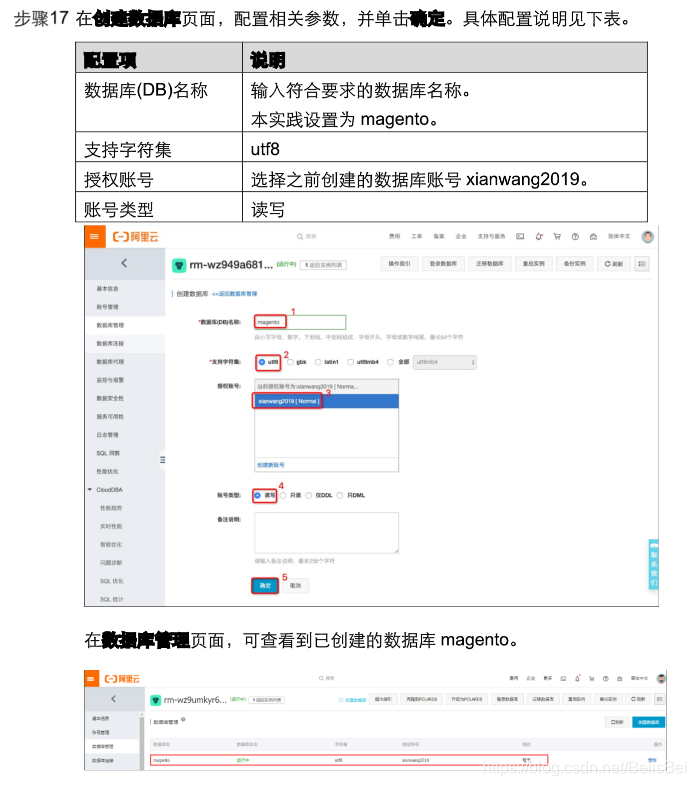Image resolution: width=696 pixels, height=786 pixels.
Task: Click 备份实例 button on create-database page
Action: [x=575, y=264]
